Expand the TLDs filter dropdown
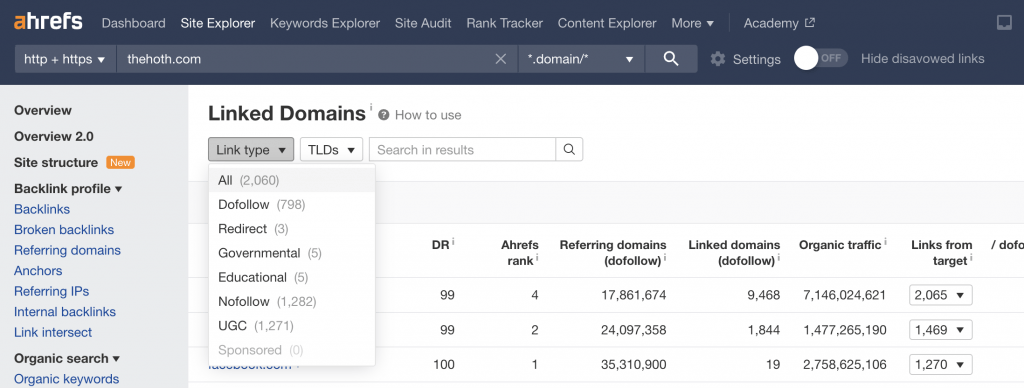Image resolution: width=1024 pixels, height=388 pixels. (x=332, y=150)
